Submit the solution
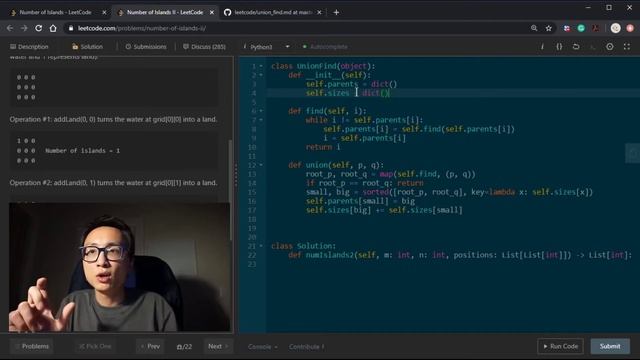The width and height of the screenshot is (640, 360). coord(610,346)
